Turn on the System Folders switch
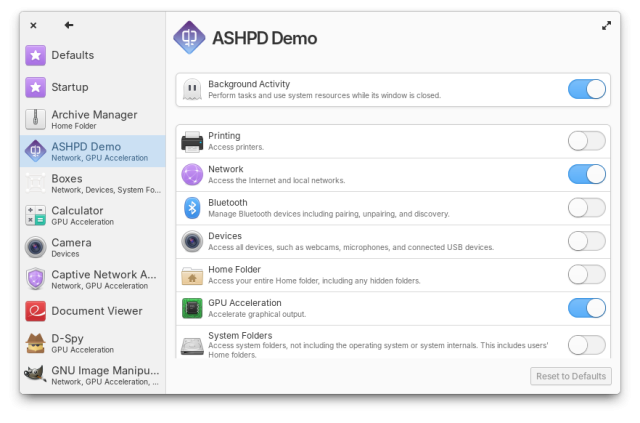 tap(587, 345)
